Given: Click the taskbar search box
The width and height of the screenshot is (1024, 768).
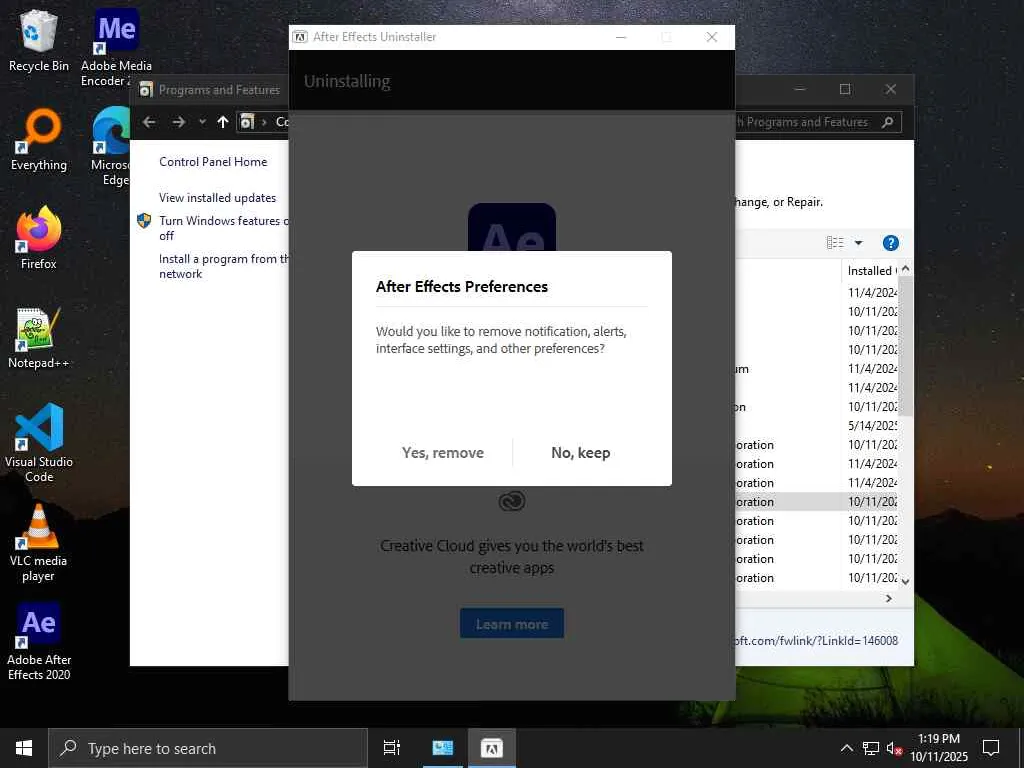Looking at the screenshot, I should click(208, 748).
